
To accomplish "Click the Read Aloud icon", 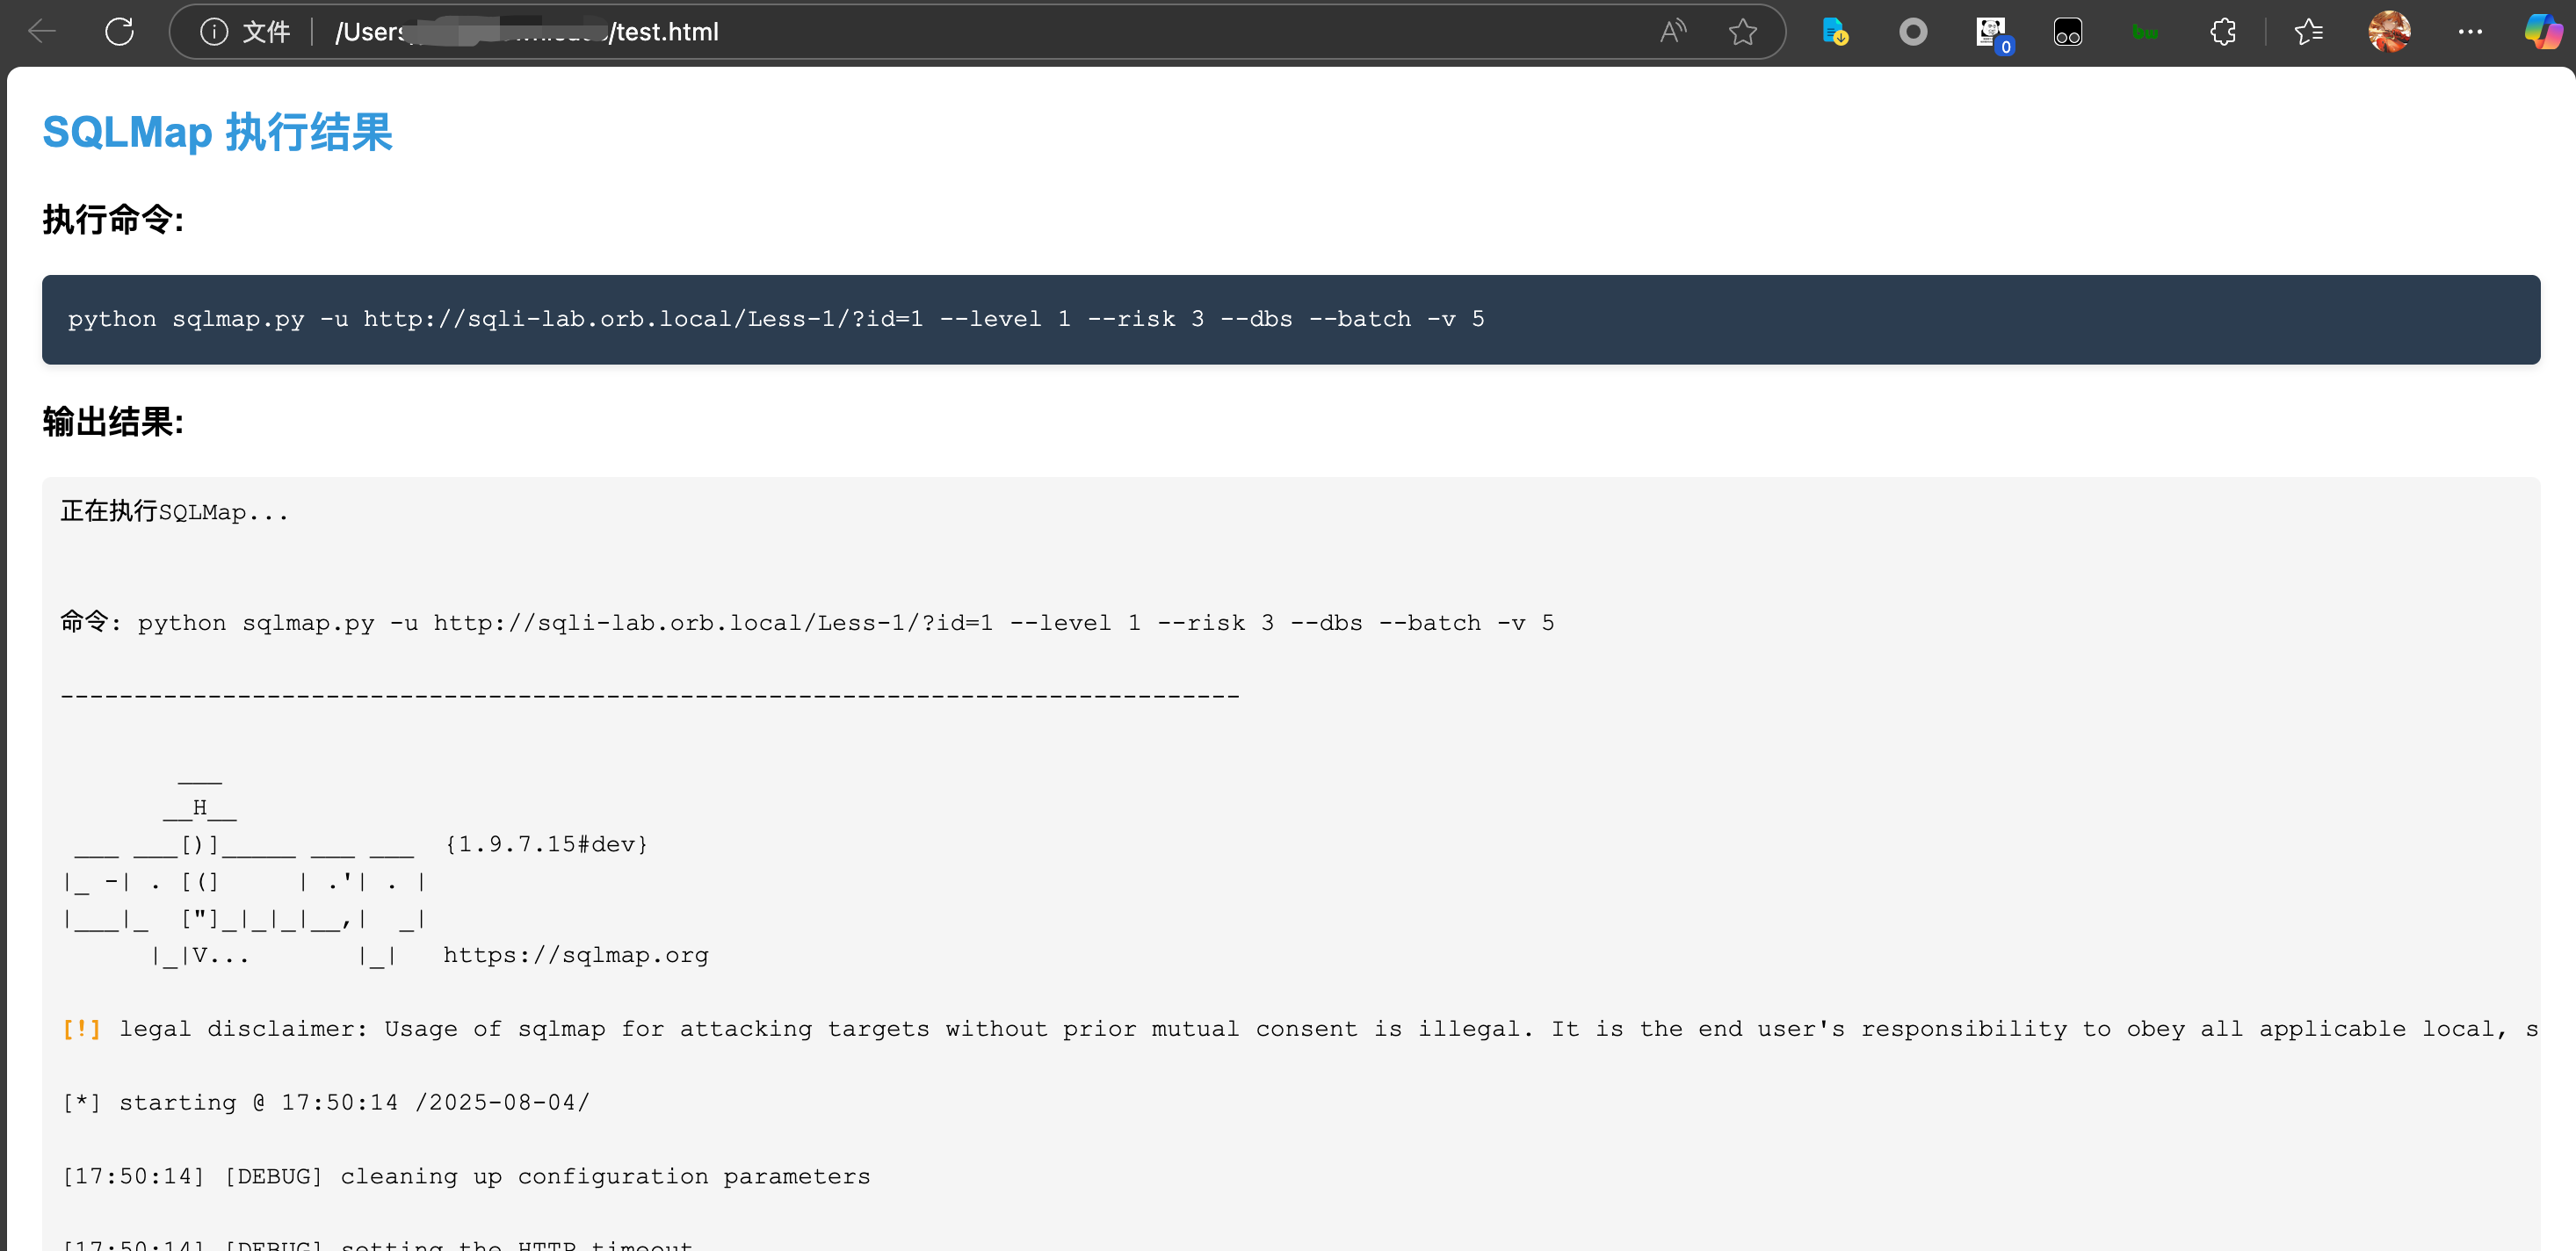I will [1672, 32].
